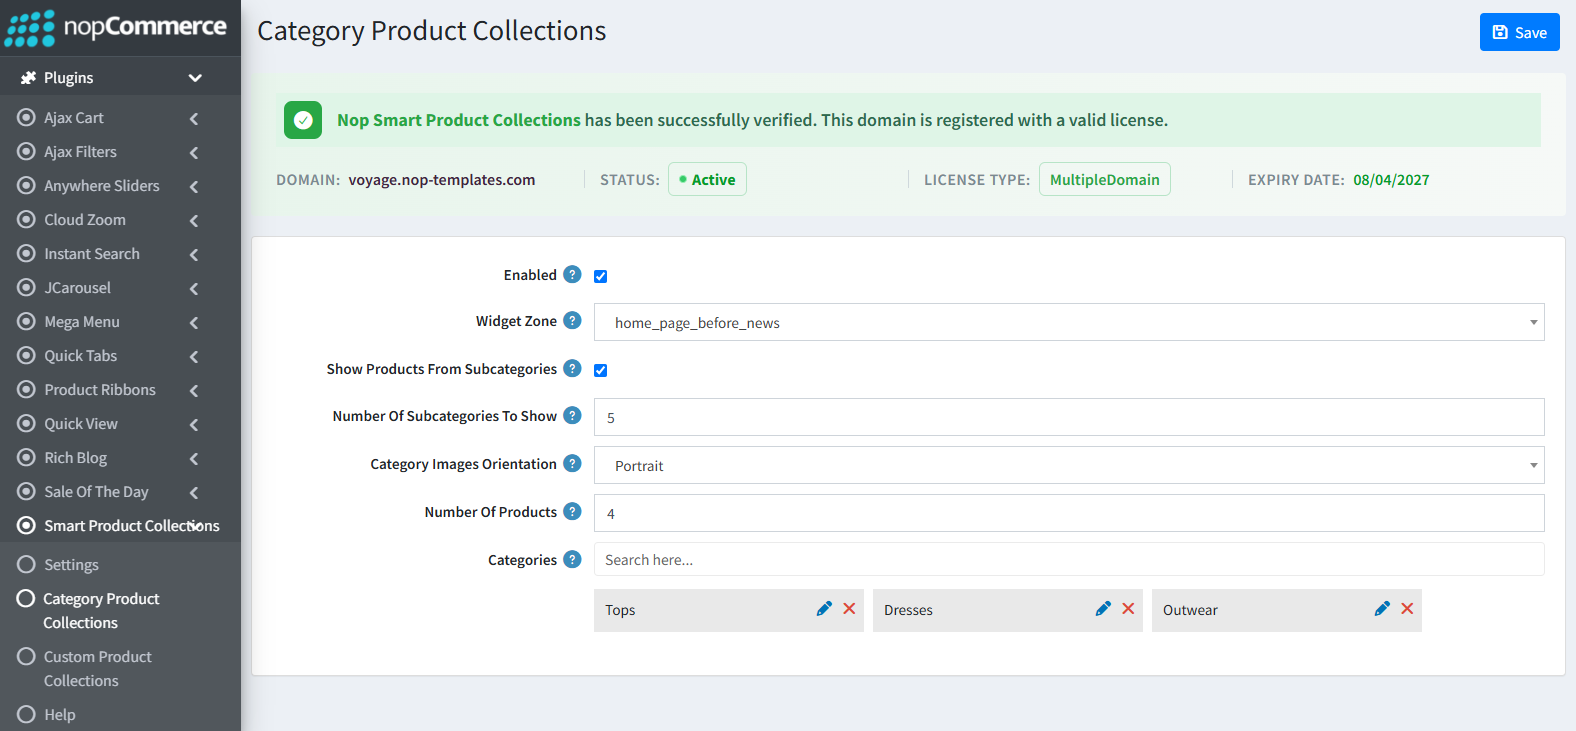
Task: Click the Categories search field
Action: [1069, 559]
